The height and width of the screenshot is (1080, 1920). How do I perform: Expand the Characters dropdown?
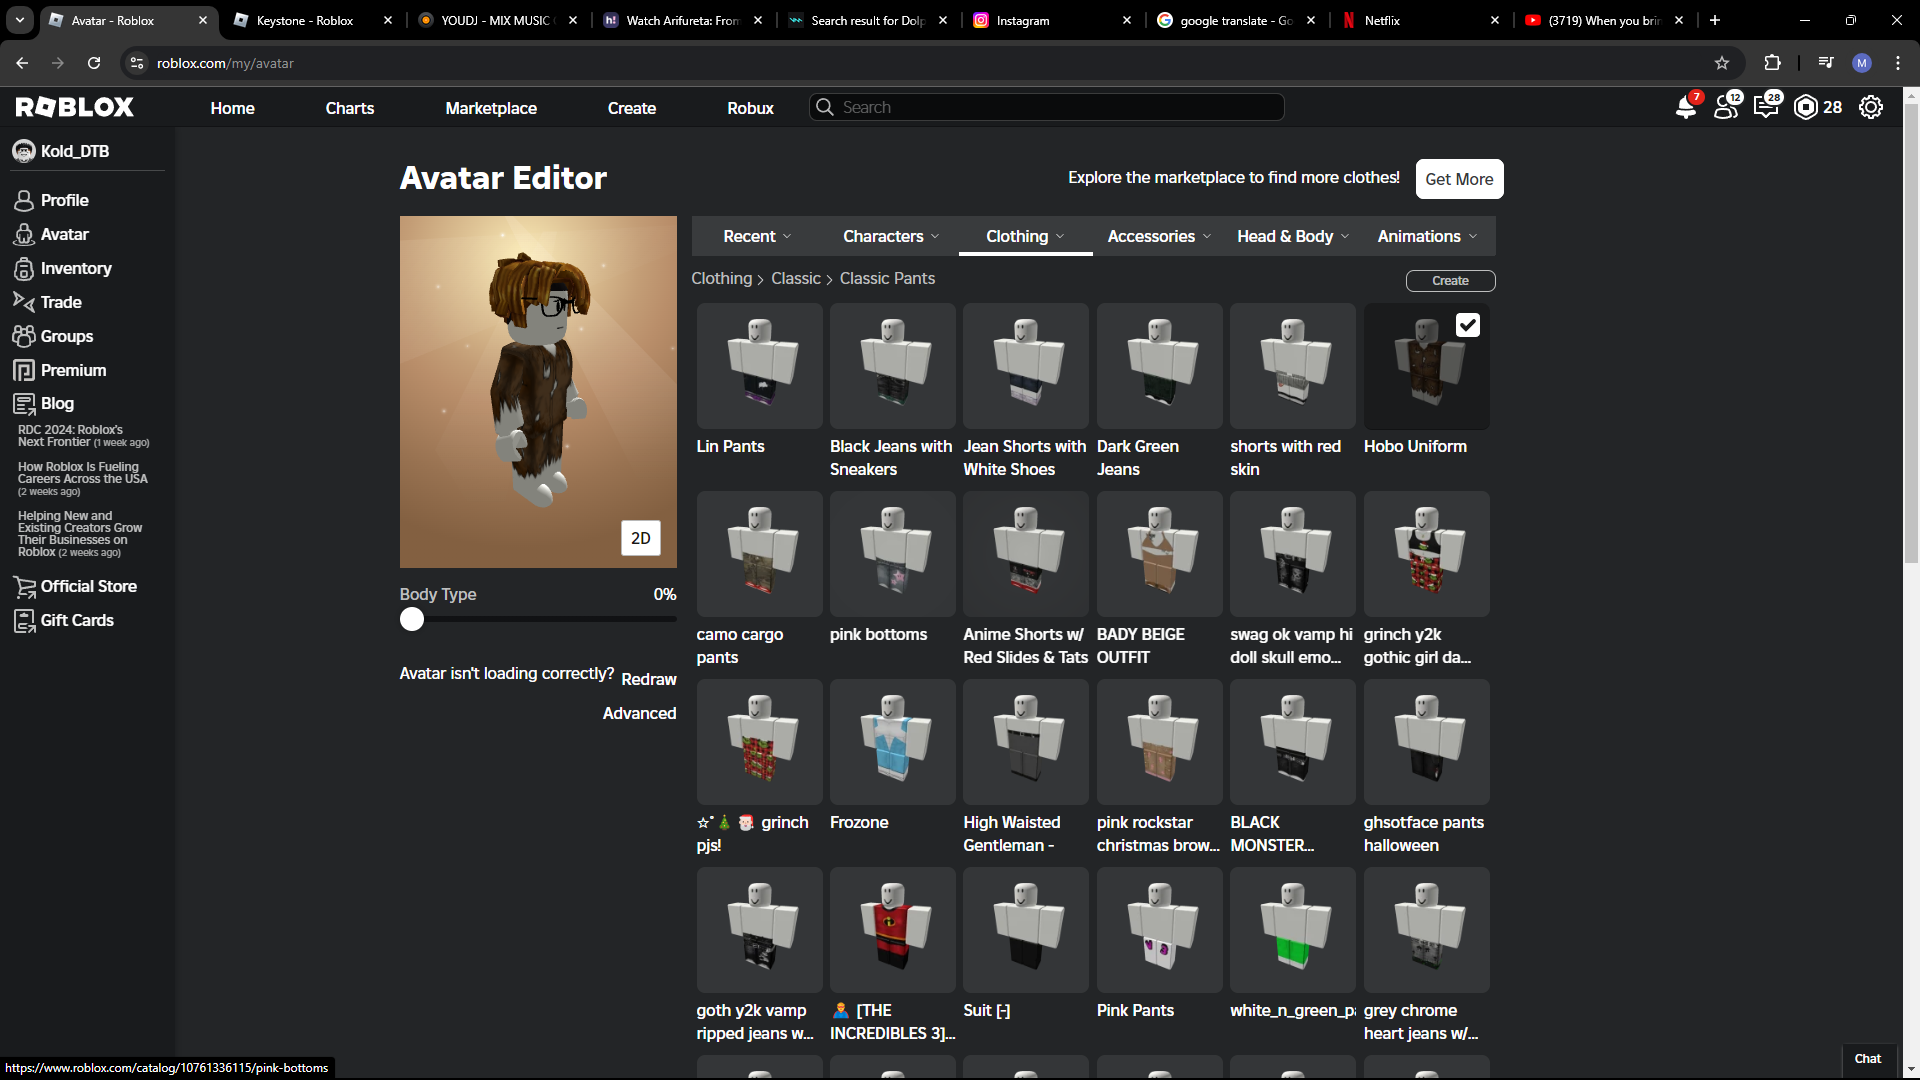(x=892, y=237)
